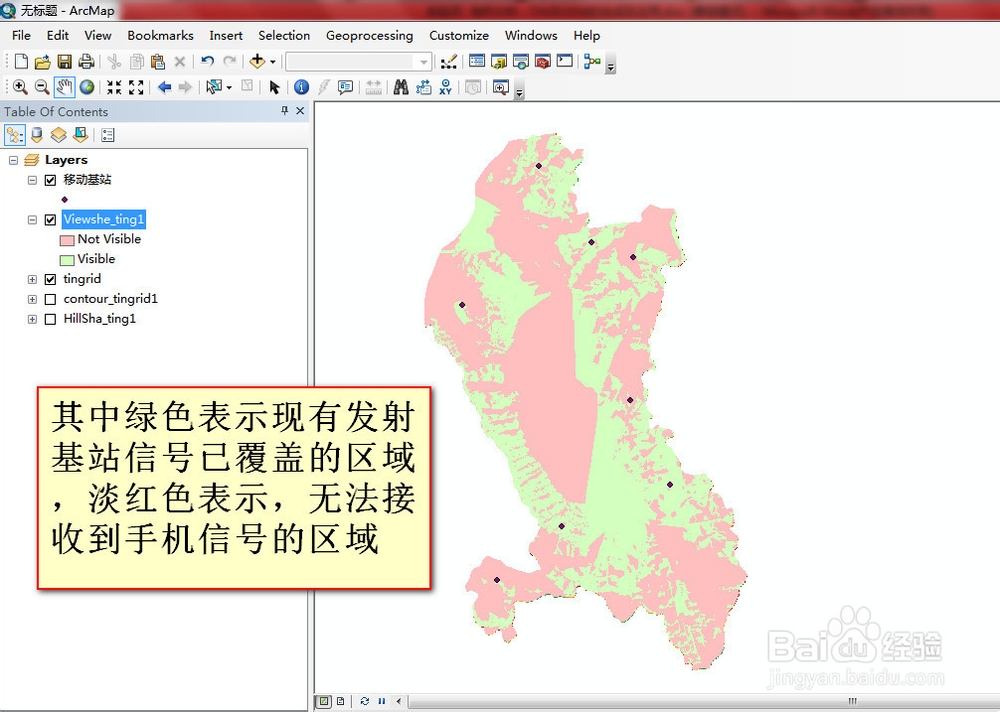Collapse the 移动基站 layer
This screenshot has height=712, width=1000.
pyautogui.click(x=32, y=181)
